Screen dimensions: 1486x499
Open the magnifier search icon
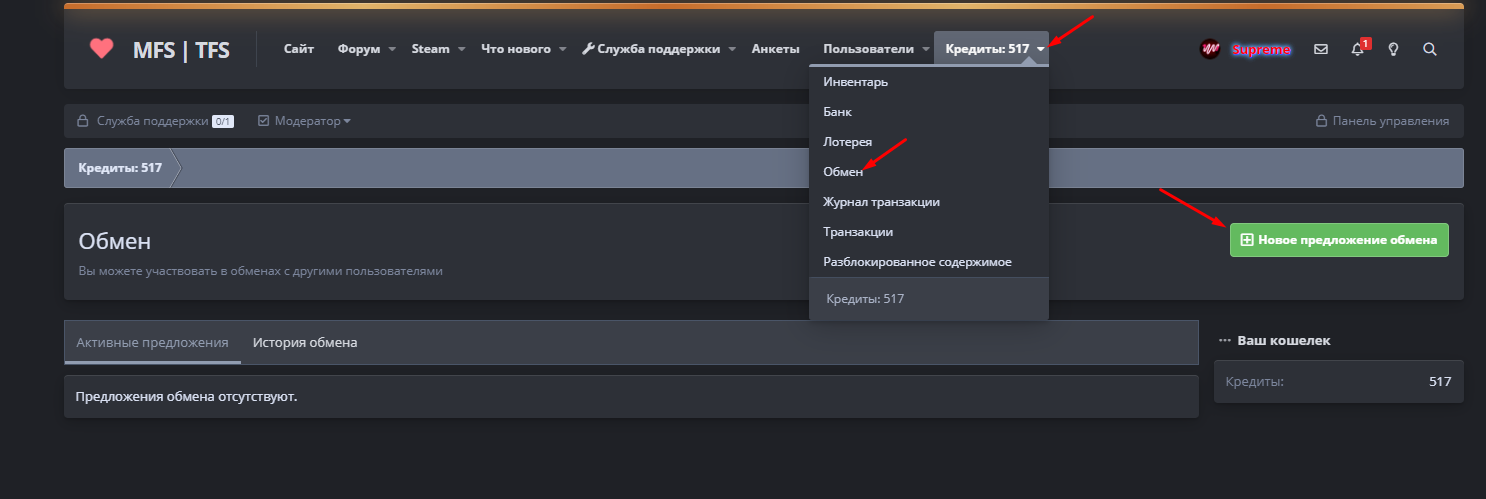coord(1430,49)
